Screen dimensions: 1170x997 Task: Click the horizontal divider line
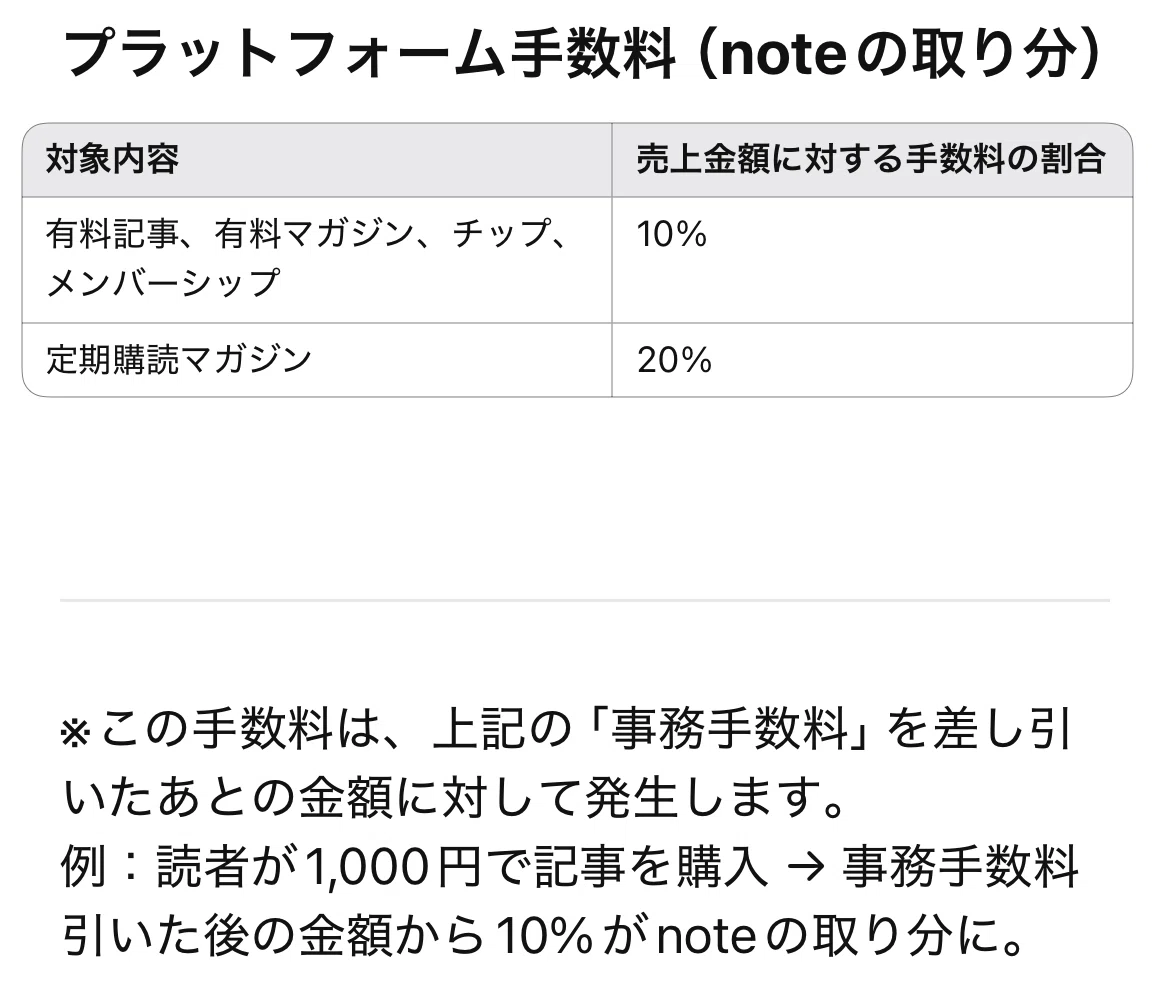(x=585, y=599)
